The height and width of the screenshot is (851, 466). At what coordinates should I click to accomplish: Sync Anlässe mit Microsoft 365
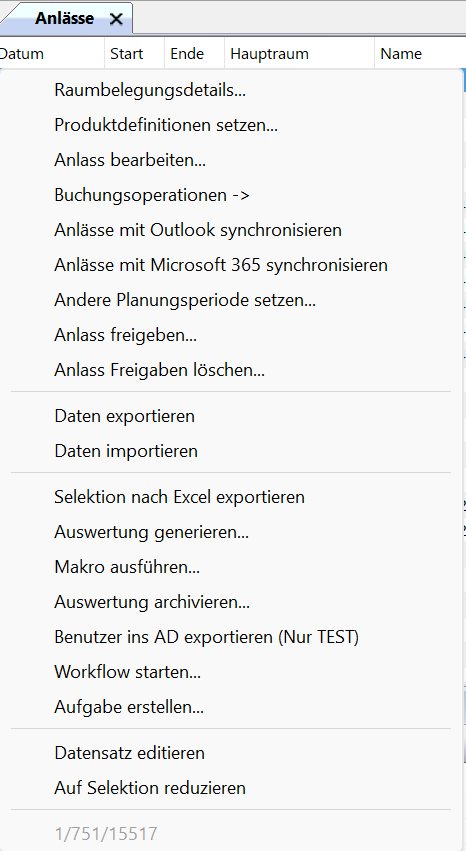click(231, 265)
